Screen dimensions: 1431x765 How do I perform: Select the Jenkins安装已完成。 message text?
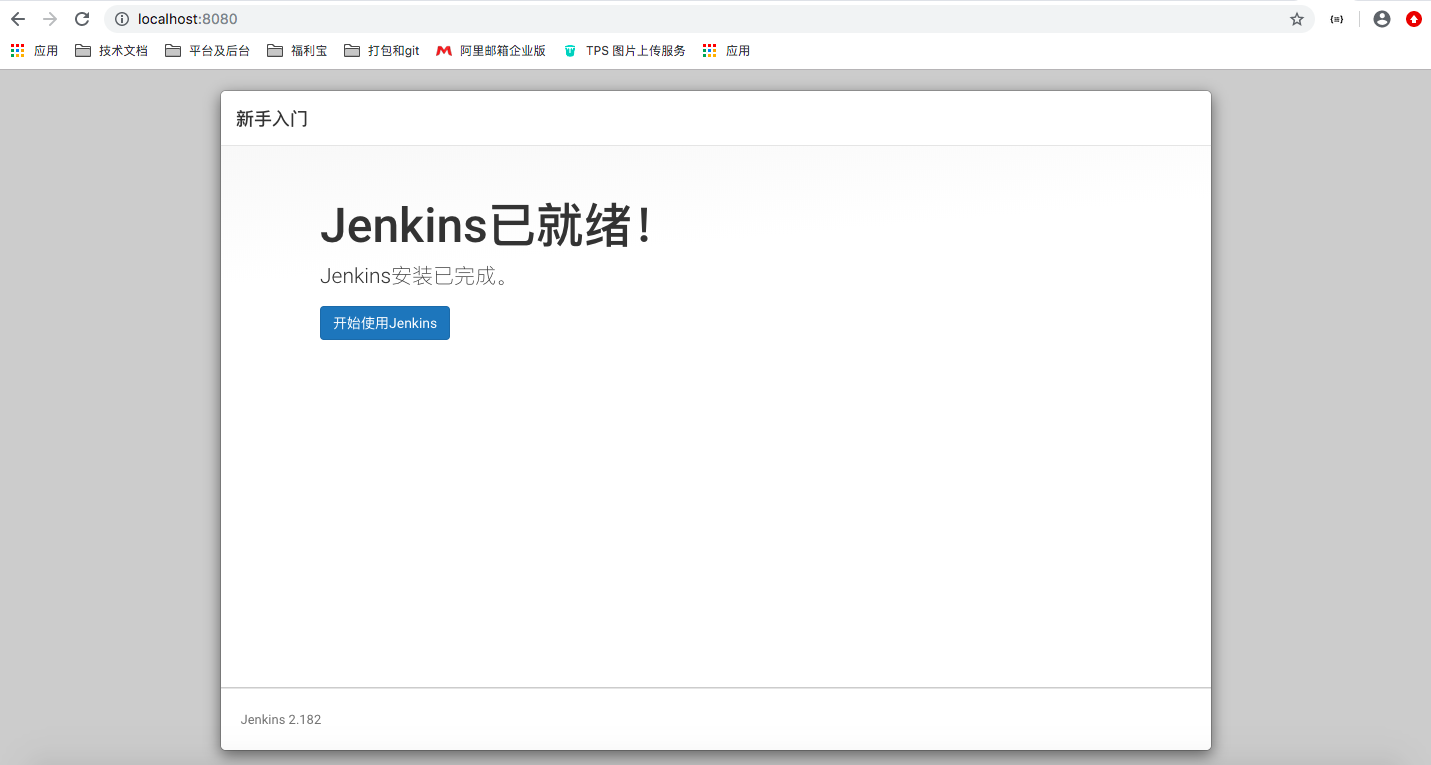coord(415,276)
